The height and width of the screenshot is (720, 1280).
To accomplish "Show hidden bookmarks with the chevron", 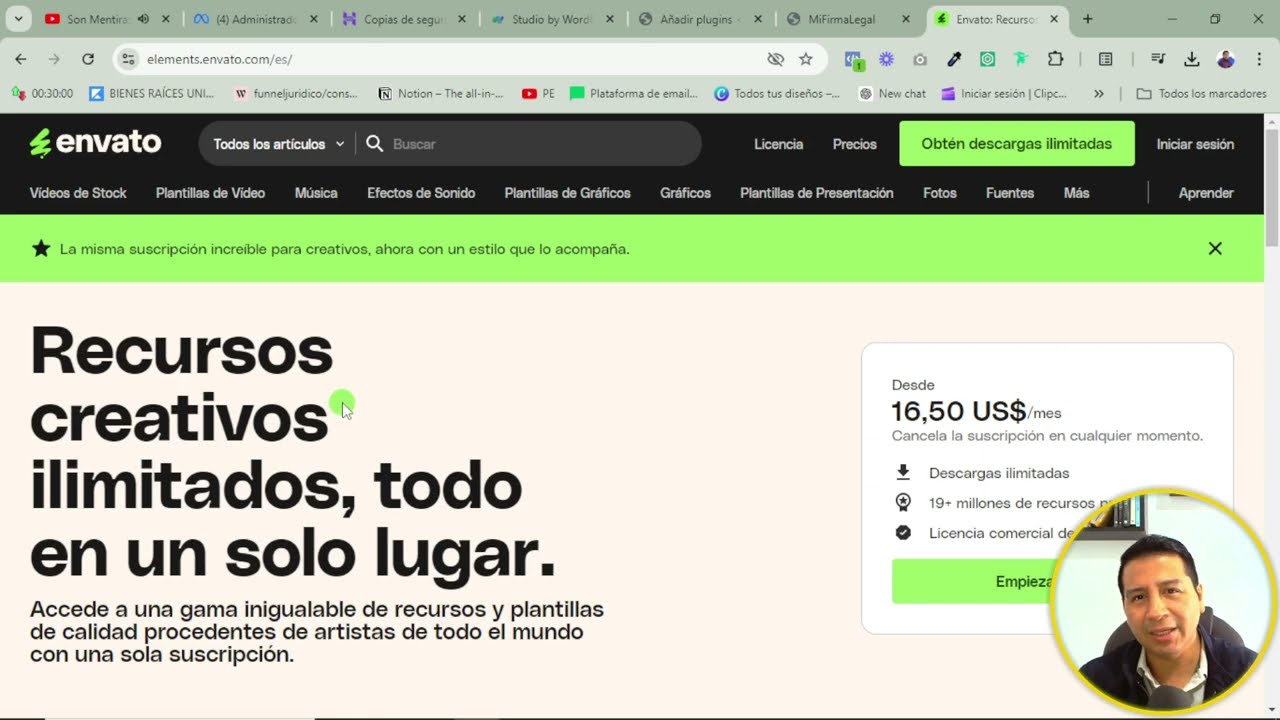I will tap(1099, 94).
